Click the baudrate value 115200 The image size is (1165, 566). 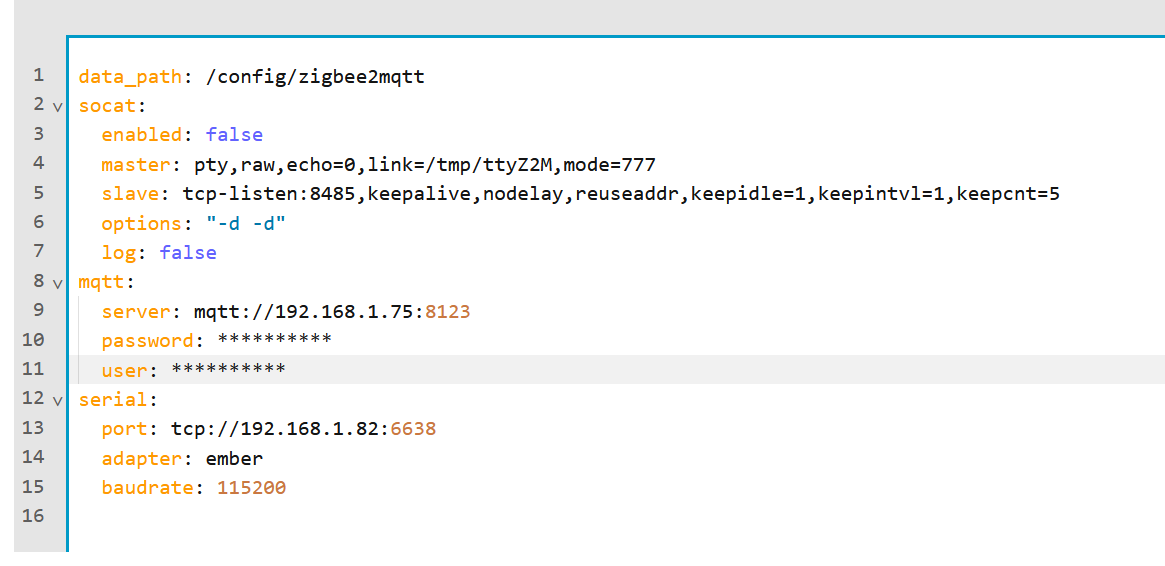pos(251,488)
